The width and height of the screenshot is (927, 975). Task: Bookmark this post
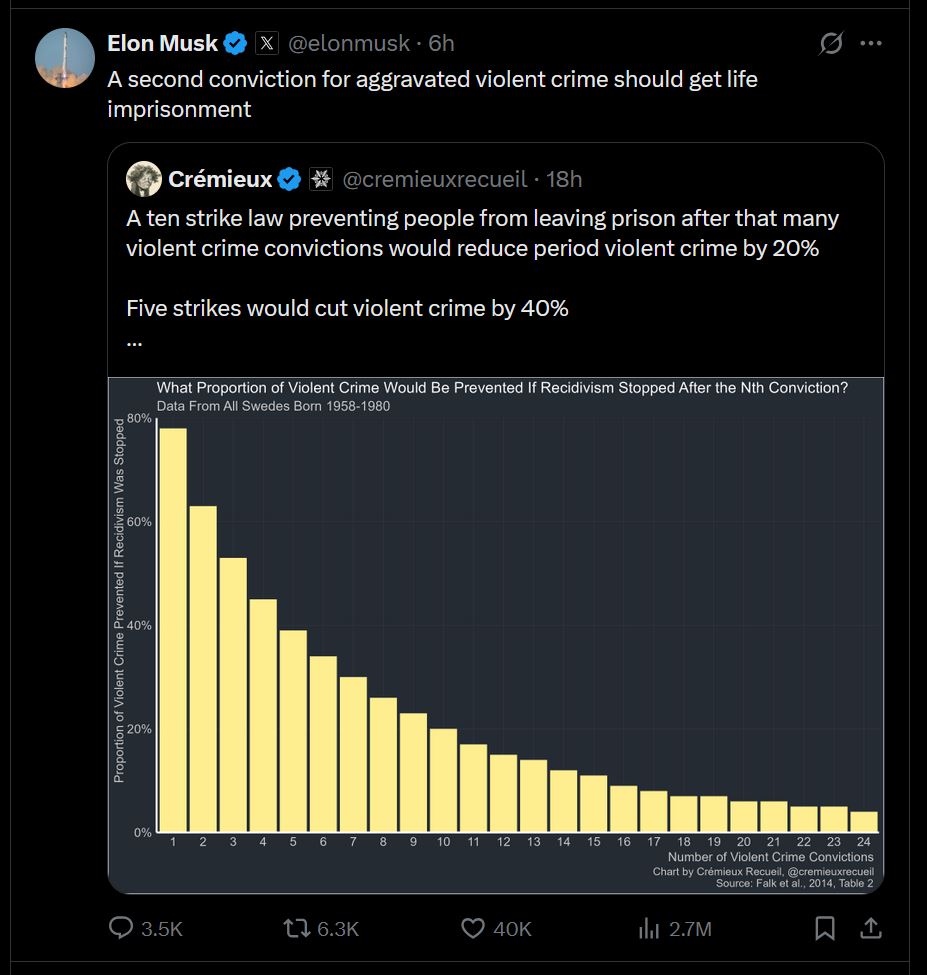(824, 928)
